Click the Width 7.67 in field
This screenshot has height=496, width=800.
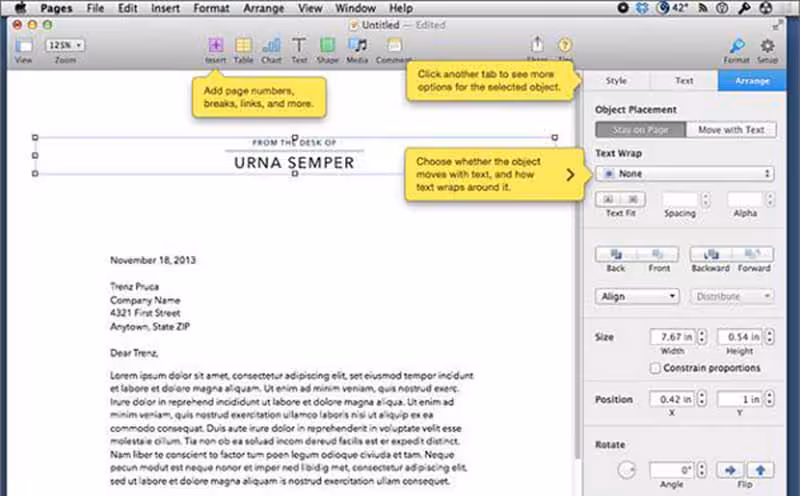(672, 337)
